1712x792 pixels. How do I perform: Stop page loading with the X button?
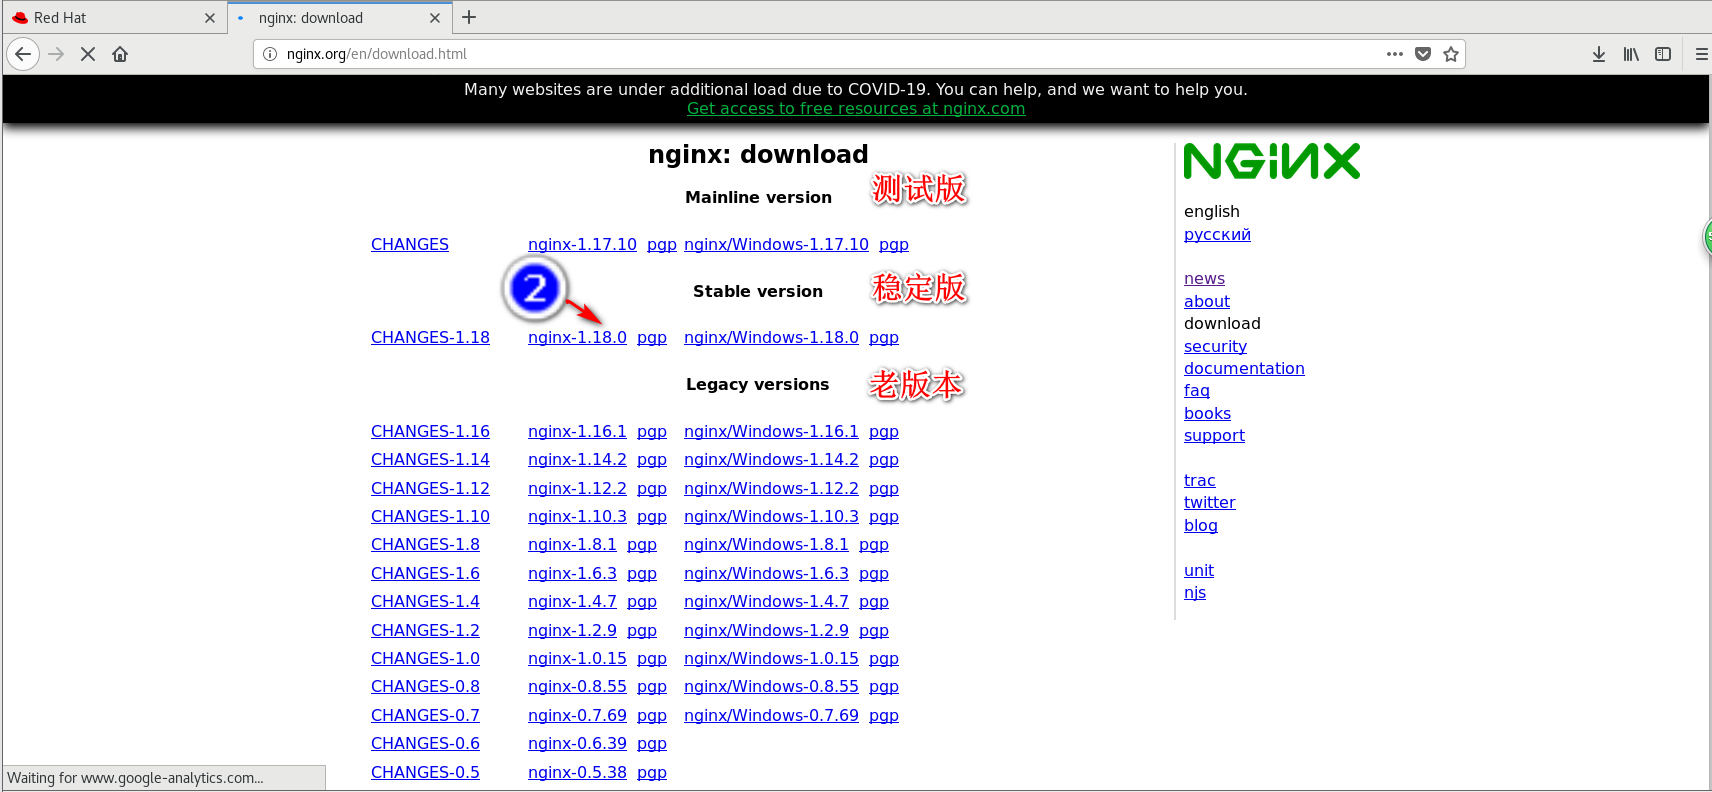[x=88, y=54]
